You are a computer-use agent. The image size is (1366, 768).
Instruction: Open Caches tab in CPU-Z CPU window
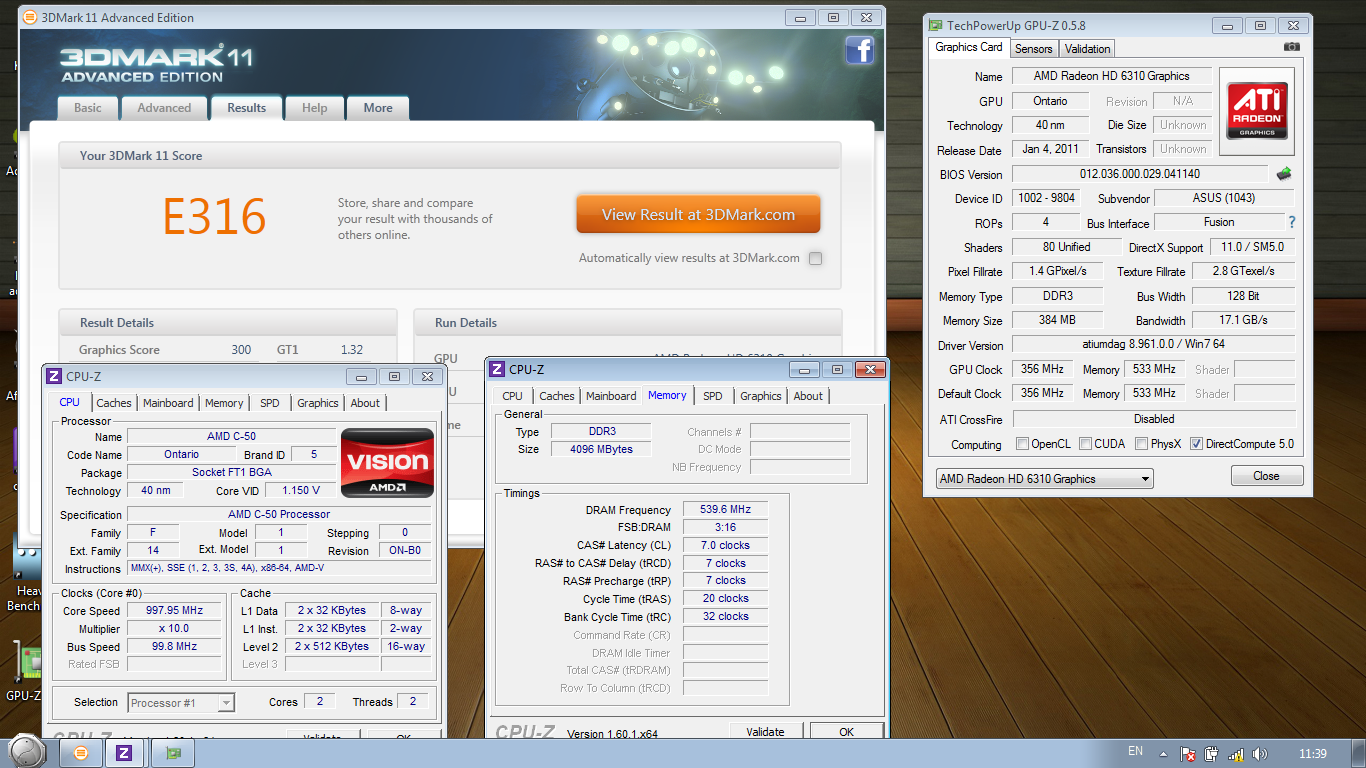pos(114,403)
